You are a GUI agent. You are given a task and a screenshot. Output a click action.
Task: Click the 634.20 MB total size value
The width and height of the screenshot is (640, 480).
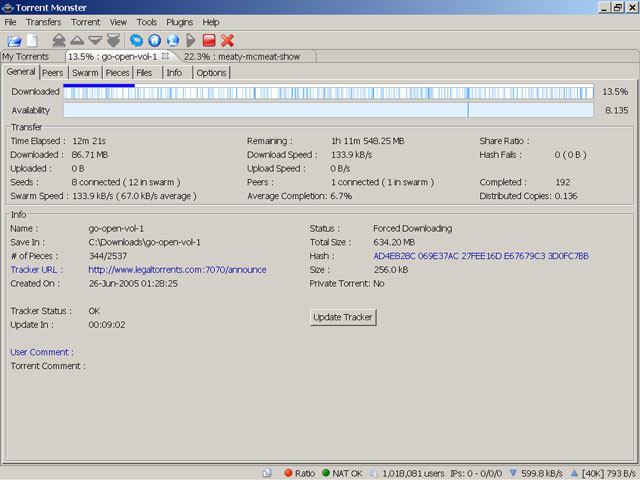tap(394, 242)
